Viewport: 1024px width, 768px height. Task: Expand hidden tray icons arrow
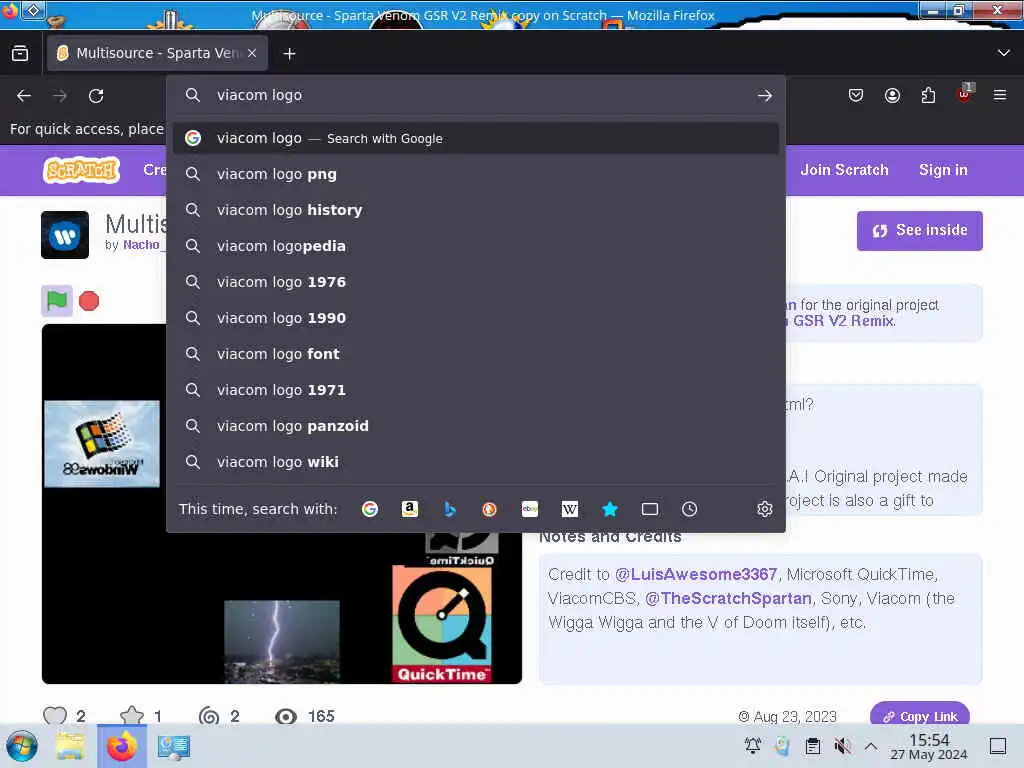coord(871,746)
